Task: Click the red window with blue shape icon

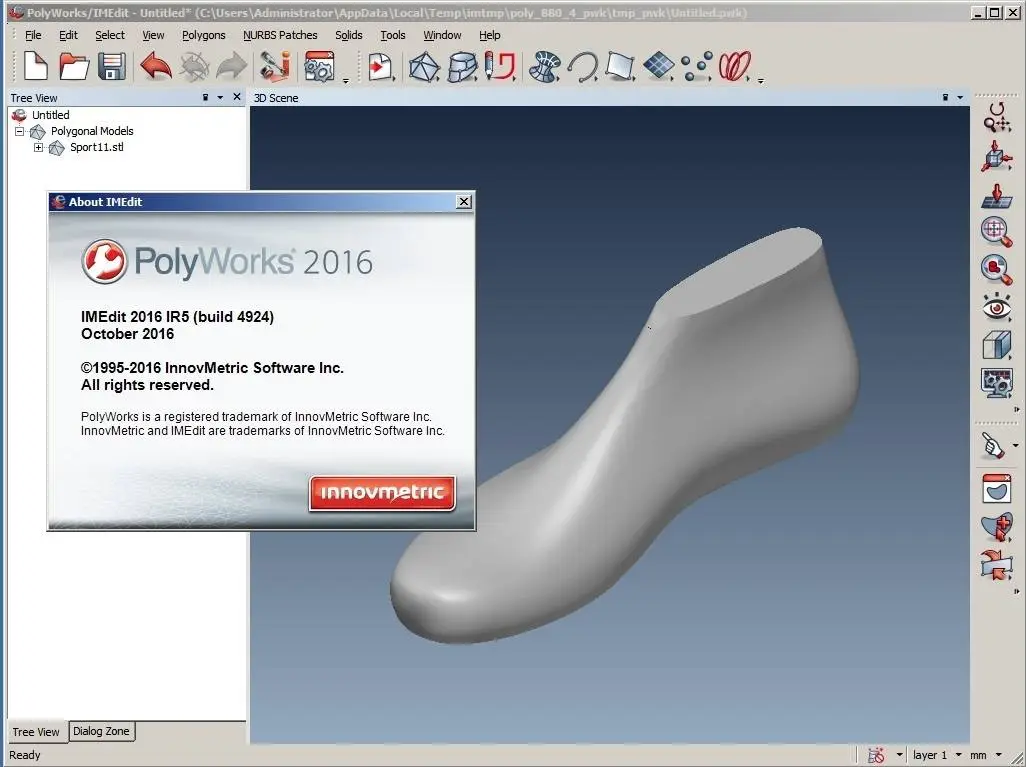Action: point(997,489)
